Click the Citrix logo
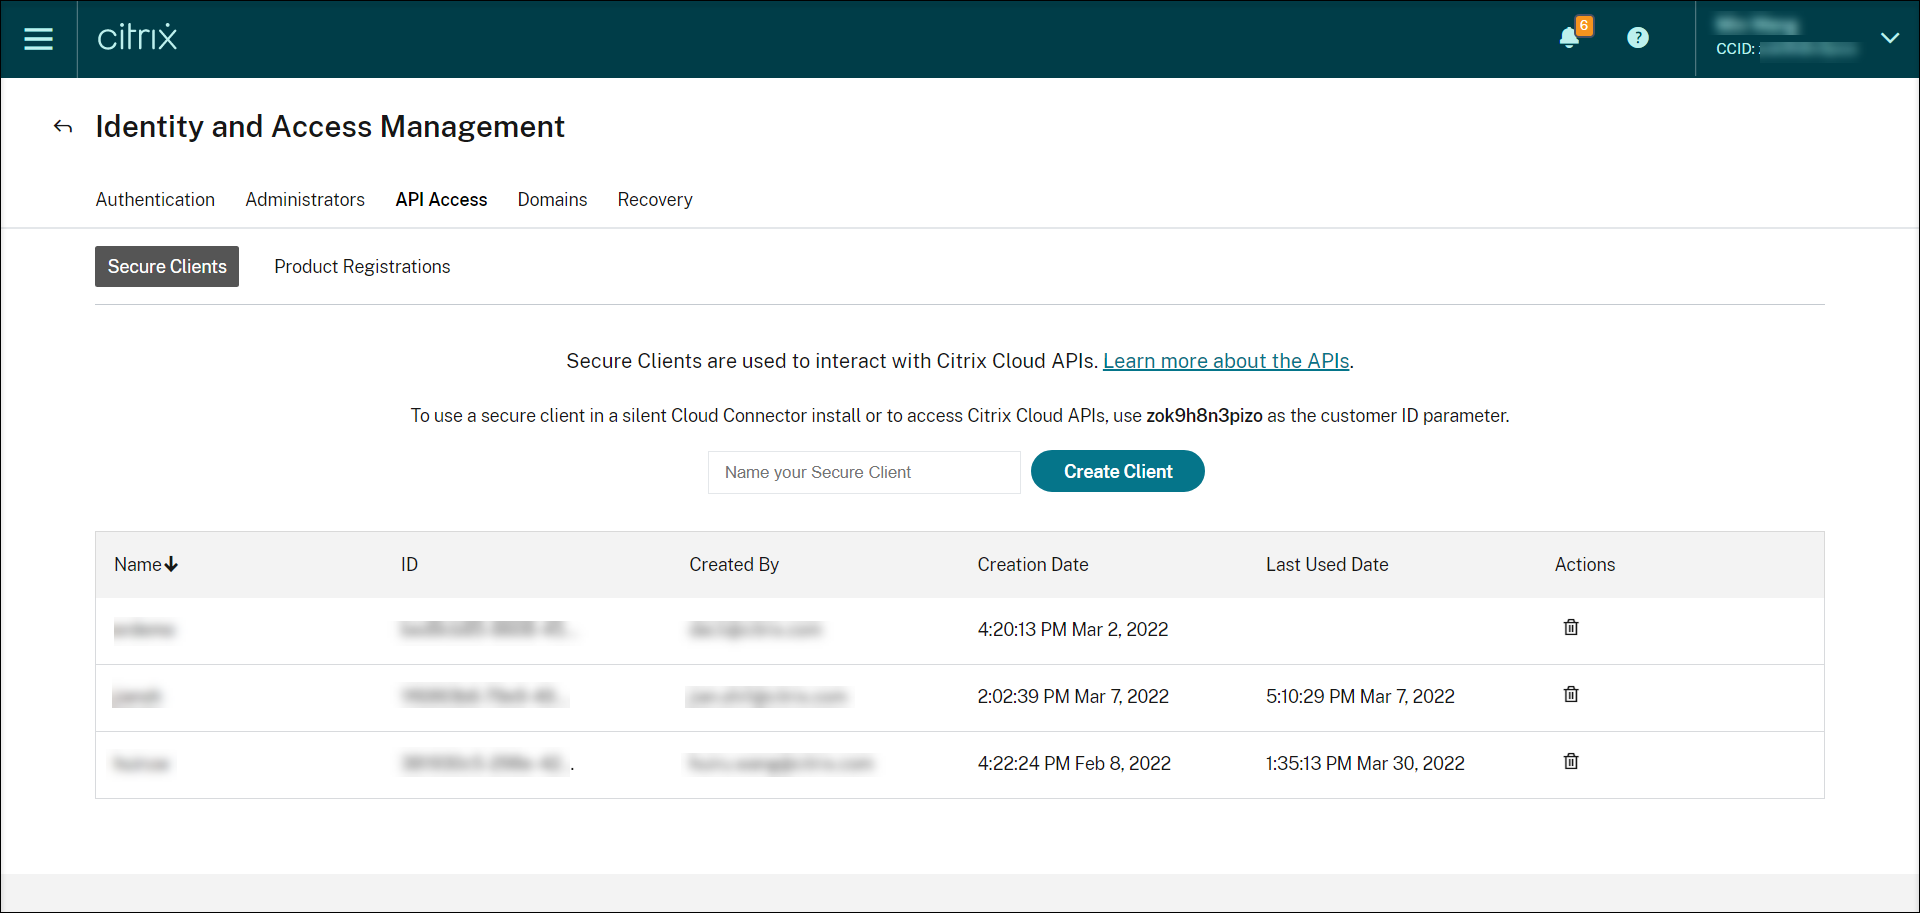 point(137,38)
